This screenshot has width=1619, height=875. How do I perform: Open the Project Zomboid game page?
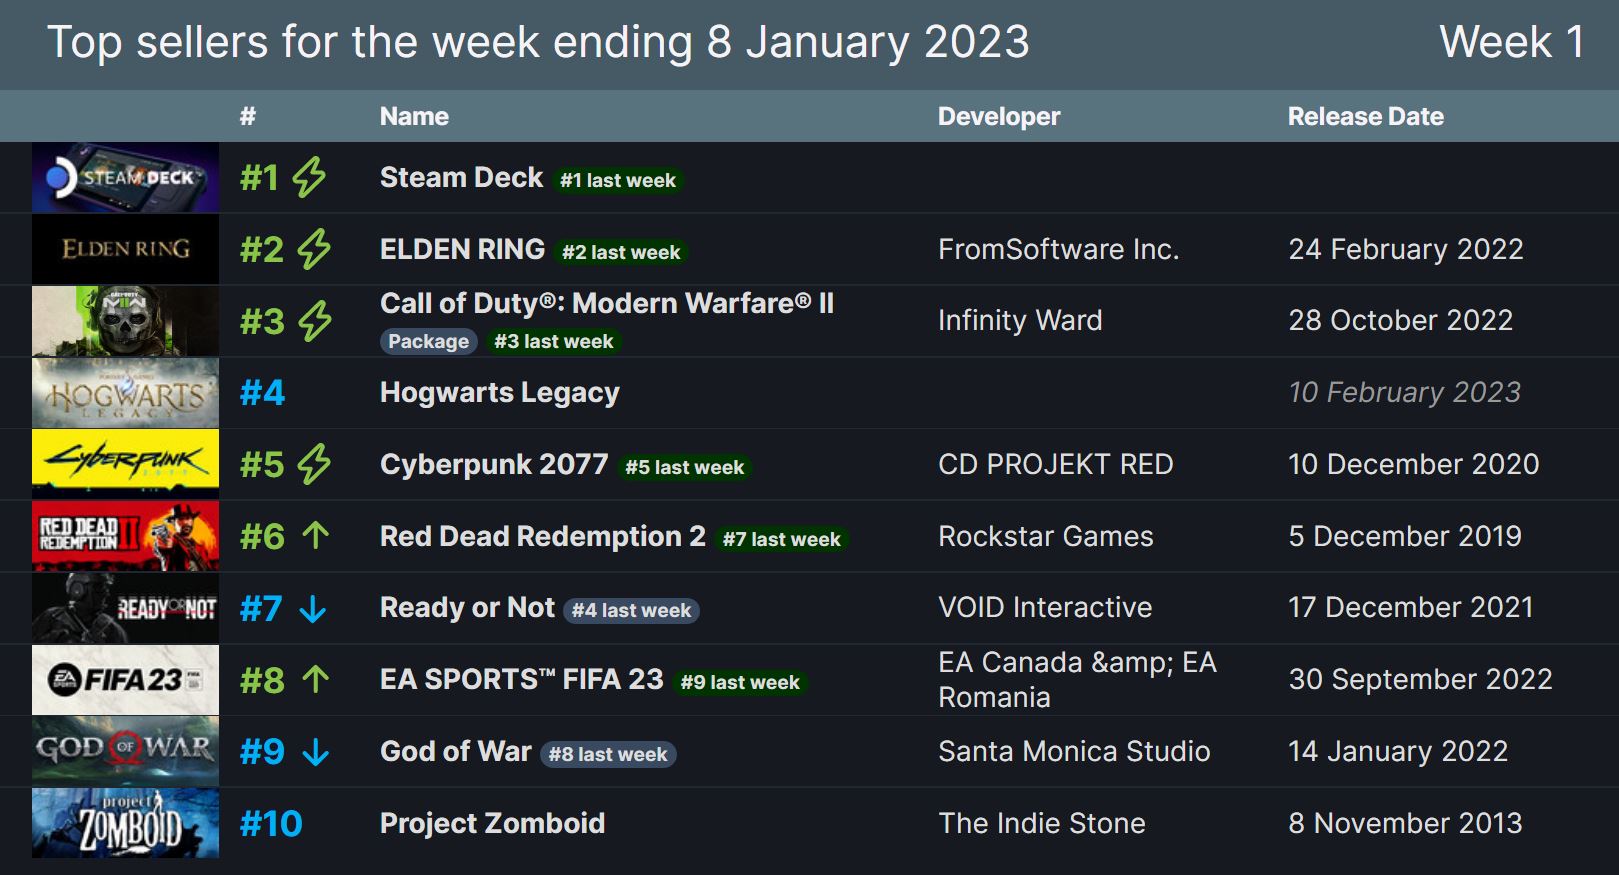tap(492, 823)
